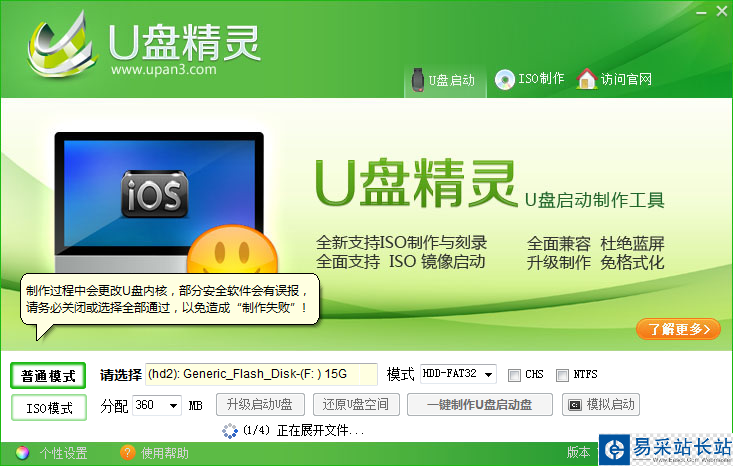Click the spinning progress indicator icon
Screen dimensions: 733x466
click(x=230, y=431)
